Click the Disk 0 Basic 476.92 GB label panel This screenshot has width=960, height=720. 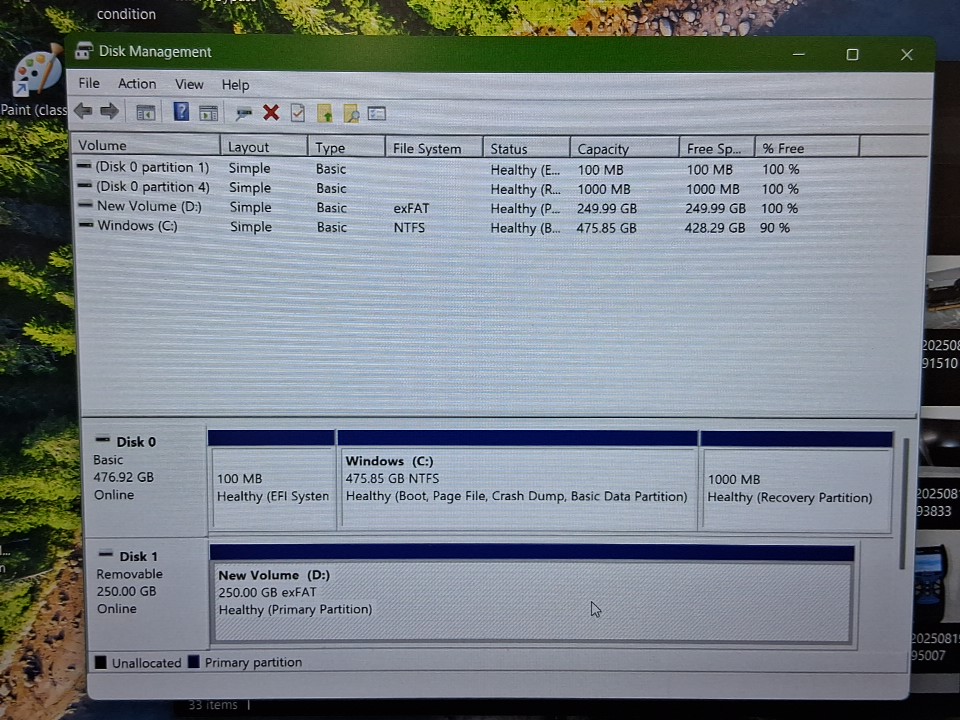[x=145, y=478]
